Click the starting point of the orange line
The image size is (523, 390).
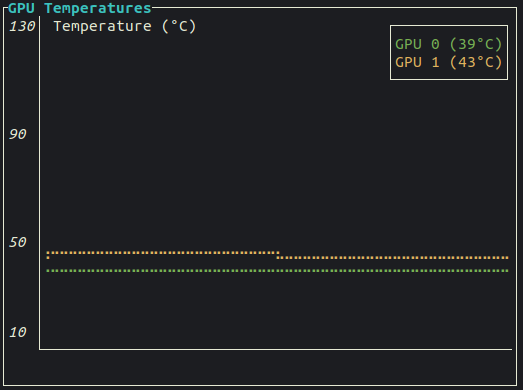pos(48,255)
